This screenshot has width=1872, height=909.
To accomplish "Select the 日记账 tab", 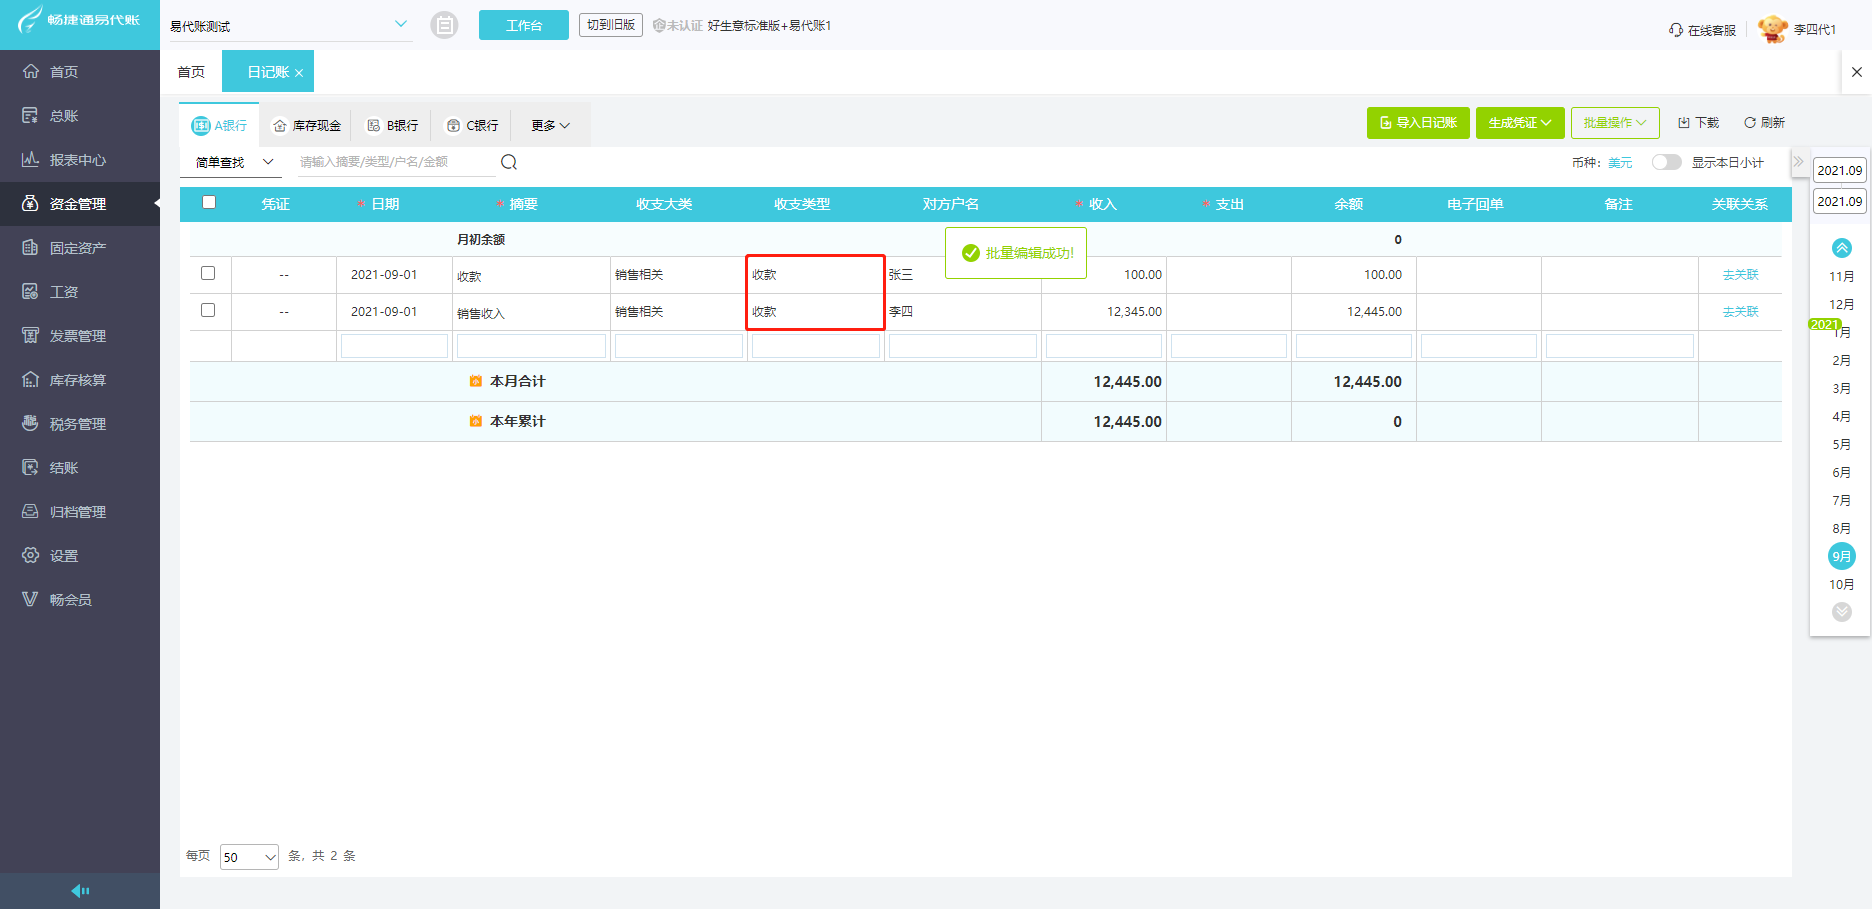I will click(267, 72).
